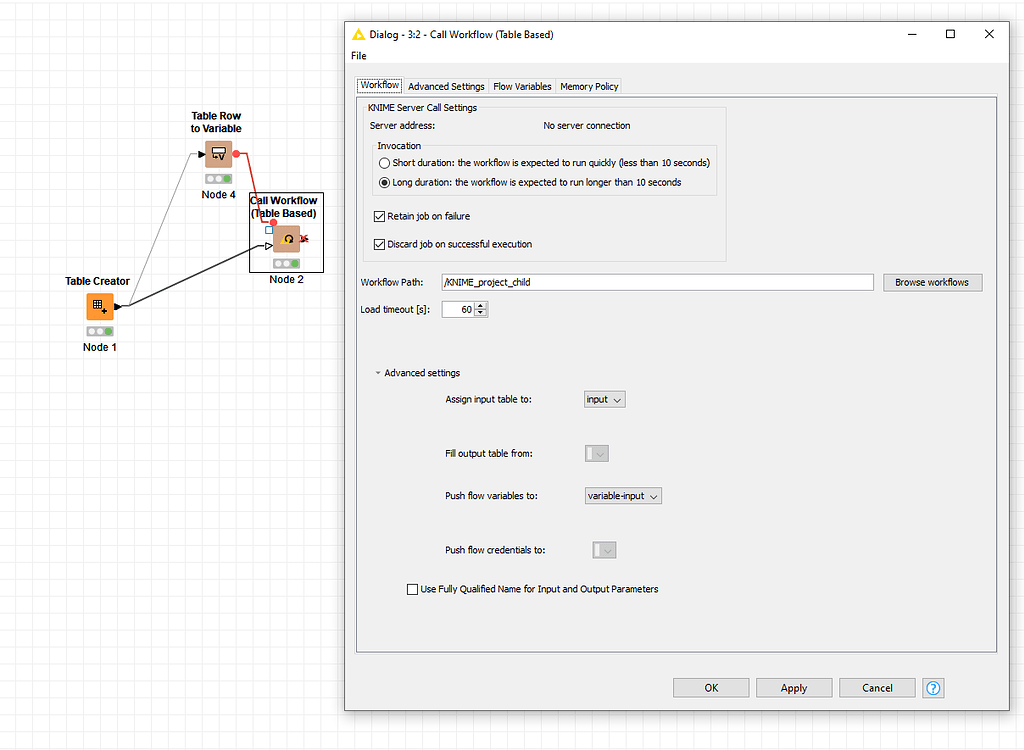Viewport: 1024px width, 750px height.
Task: Uncheck Retain job on failure
Action: (x=377, y=215)
